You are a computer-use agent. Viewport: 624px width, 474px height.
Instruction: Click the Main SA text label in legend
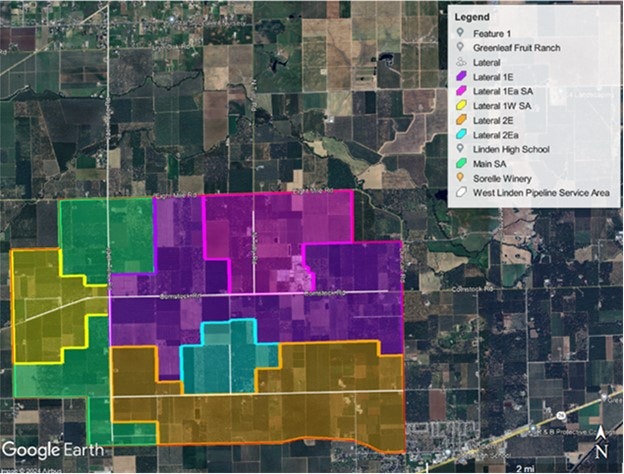490,164
